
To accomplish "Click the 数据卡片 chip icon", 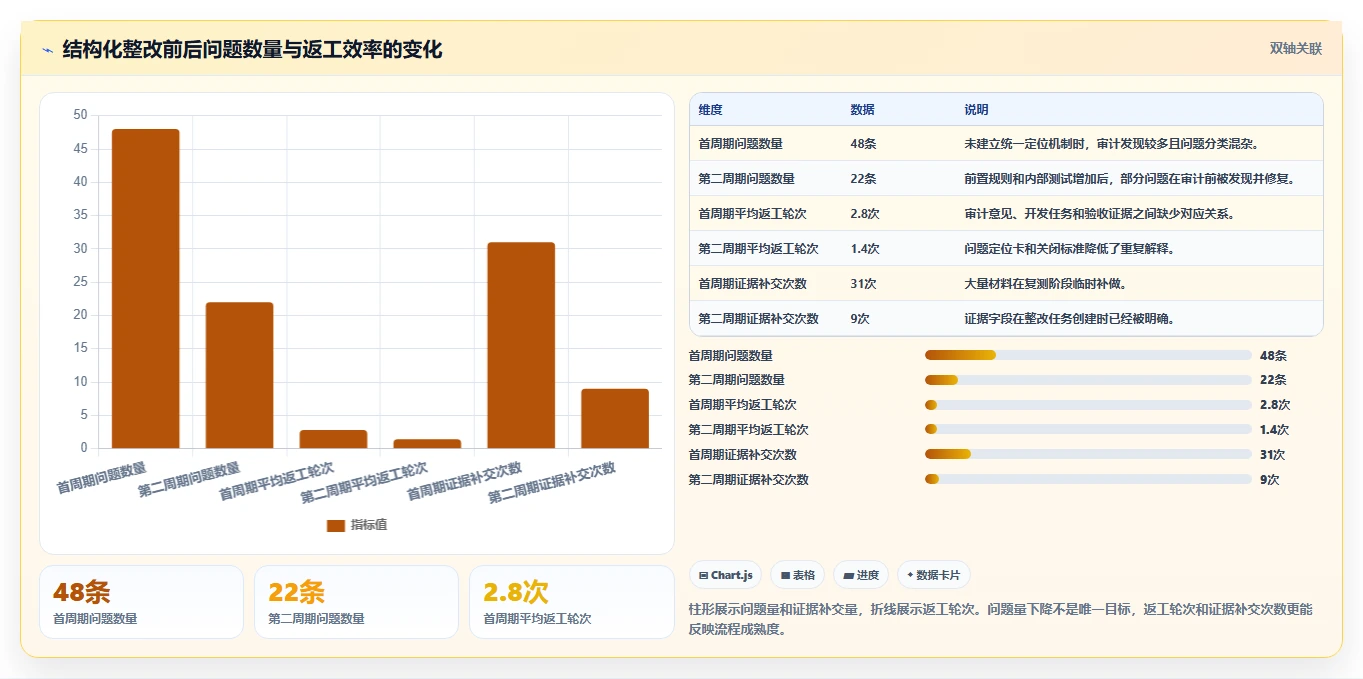I will pyautogui.click(x=910, y=575).
